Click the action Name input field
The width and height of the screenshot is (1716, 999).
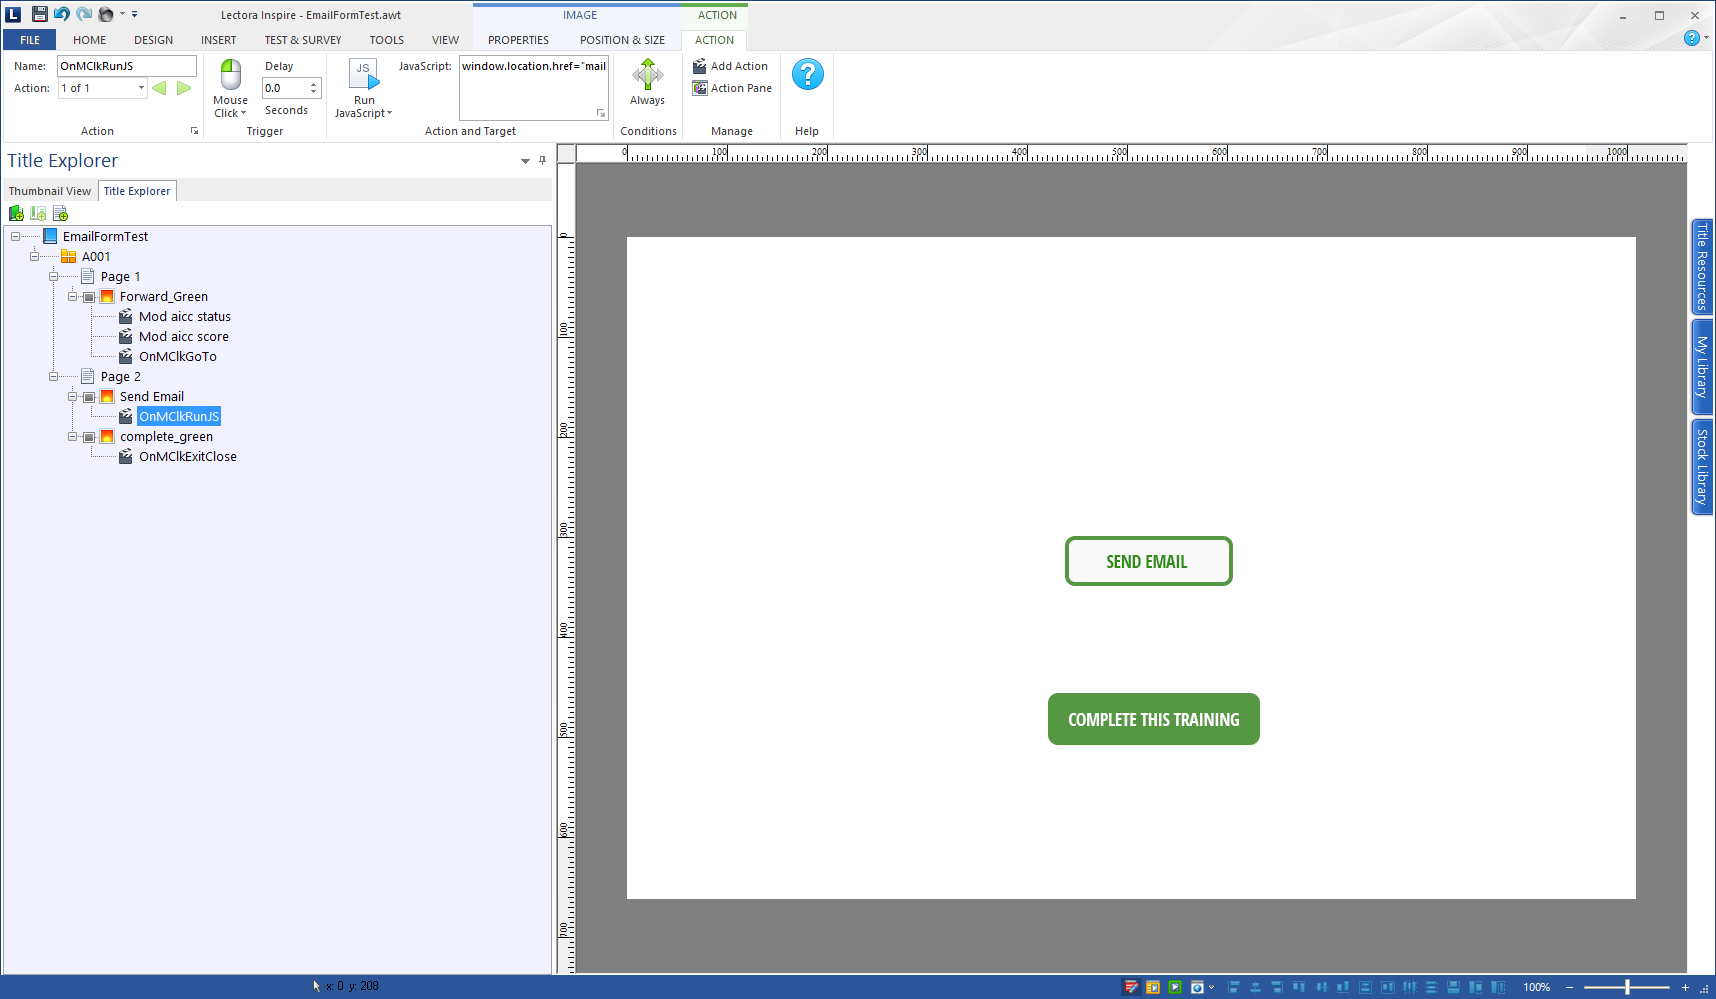click(127, 66)
